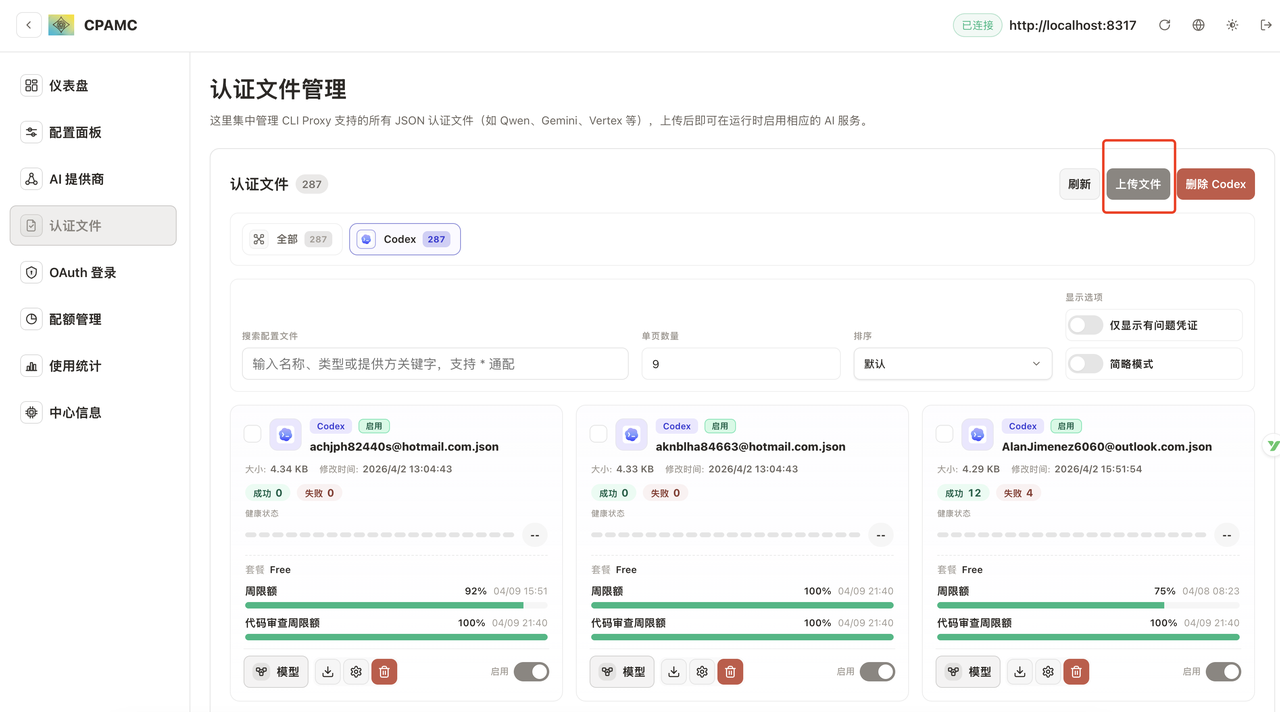Click the back chevron beside CPAMC logo
1280x712 pixels.
click(x=29, y=25)
